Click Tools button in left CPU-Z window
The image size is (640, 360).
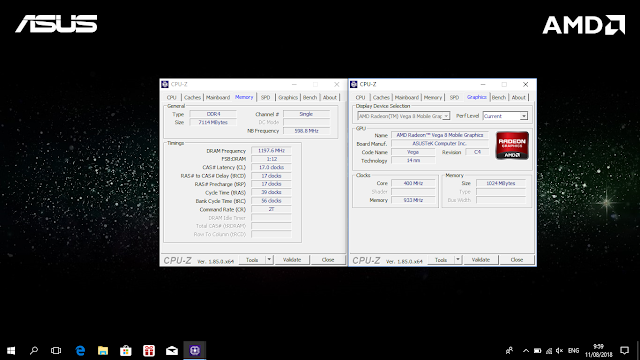(252, 260)
